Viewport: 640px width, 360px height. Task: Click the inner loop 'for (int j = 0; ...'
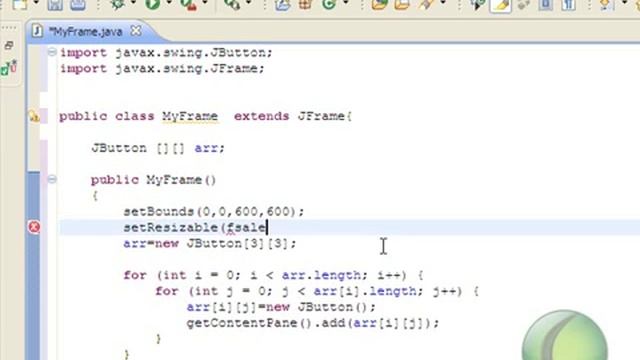[317, 291]
